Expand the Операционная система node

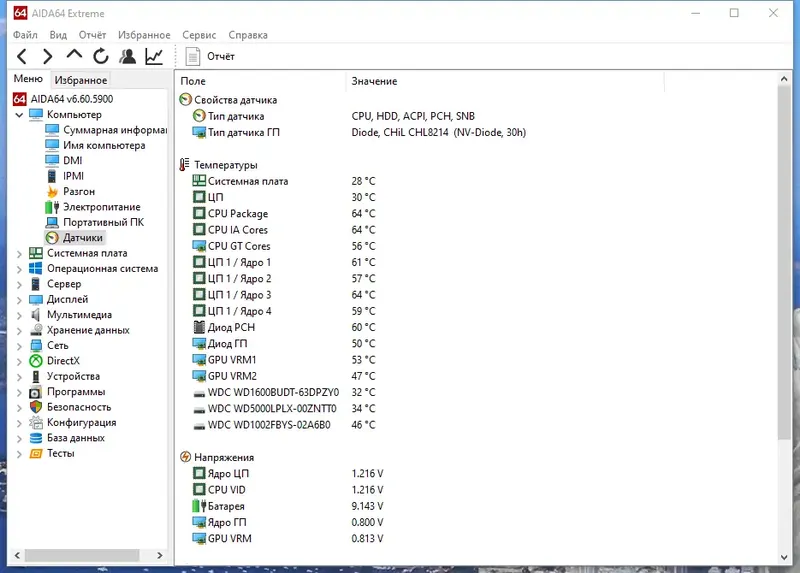tap(19, 269)
